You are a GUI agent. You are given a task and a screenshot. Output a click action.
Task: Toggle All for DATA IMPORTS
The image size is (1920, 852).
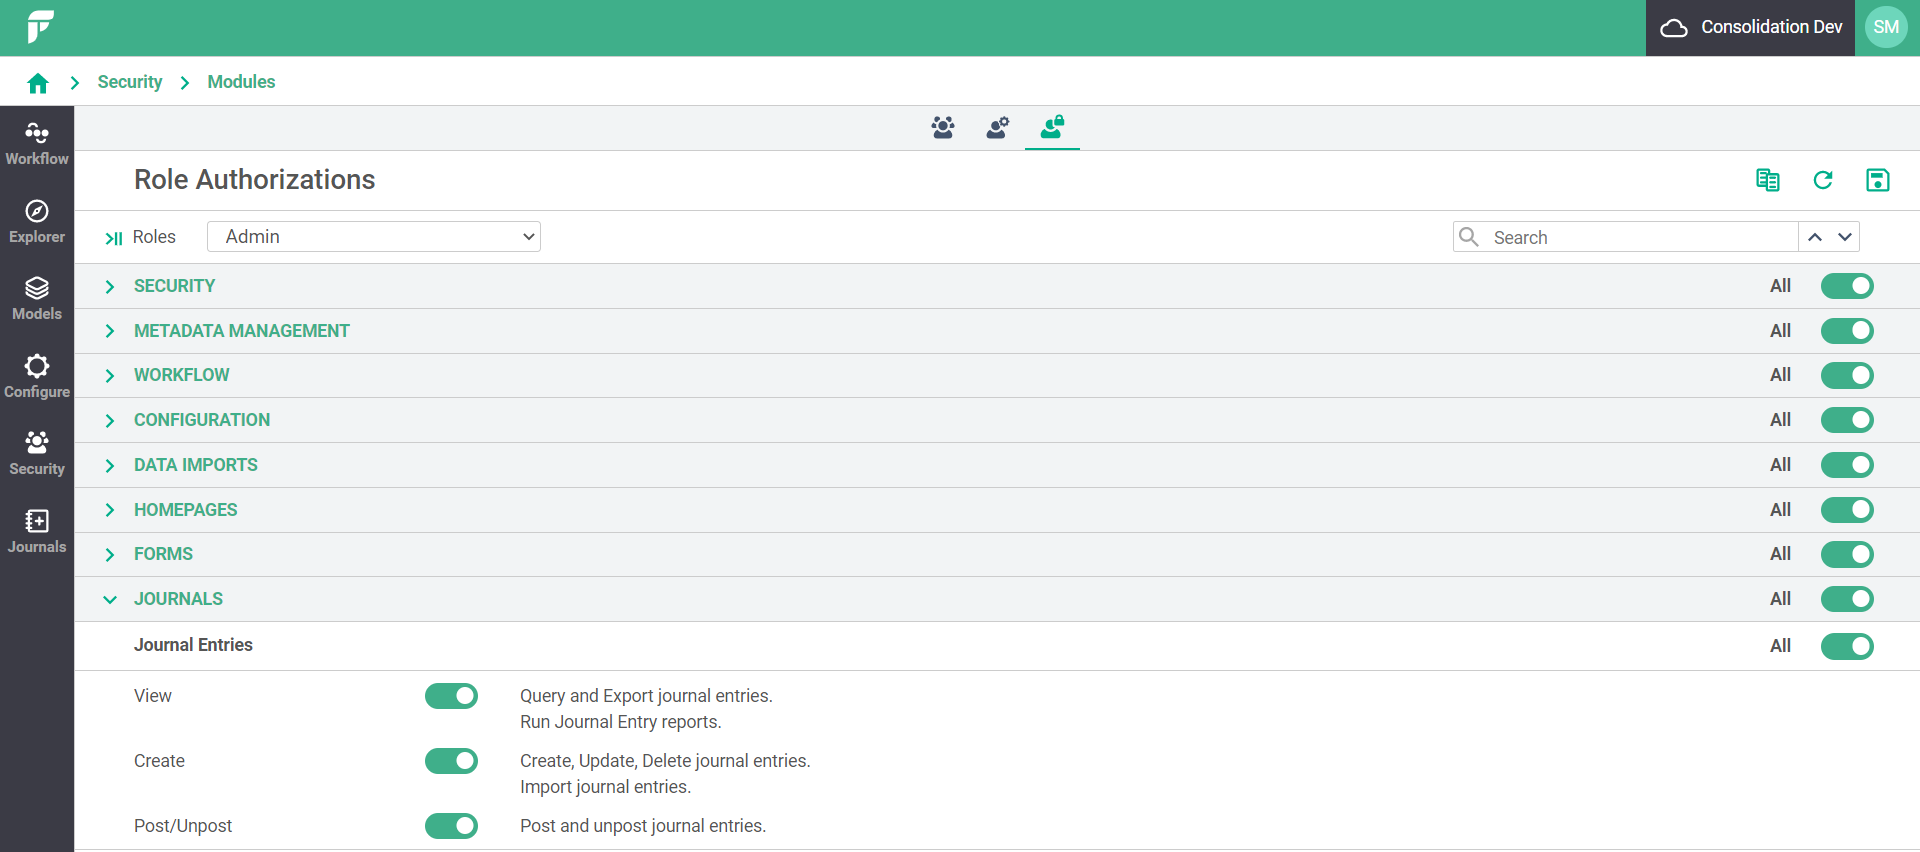[1847, 465]
